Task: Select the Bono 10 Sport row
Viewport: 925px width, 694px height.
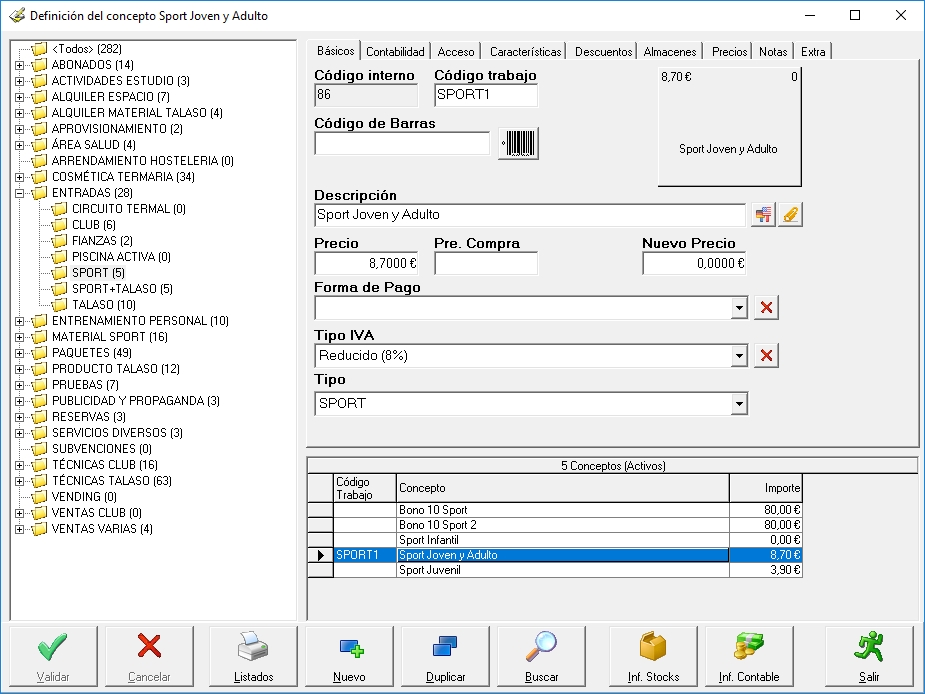Action: click(555, 510)
